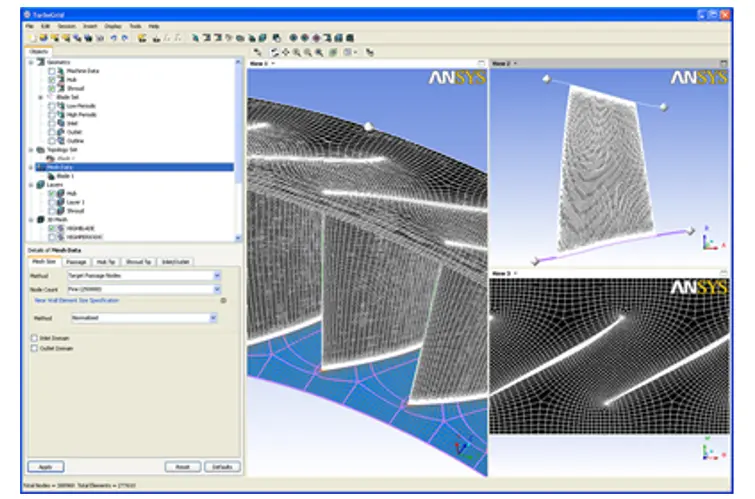Select Blade 1 under Mesh Data
755x499 pixels.
[x=64, y=175]
